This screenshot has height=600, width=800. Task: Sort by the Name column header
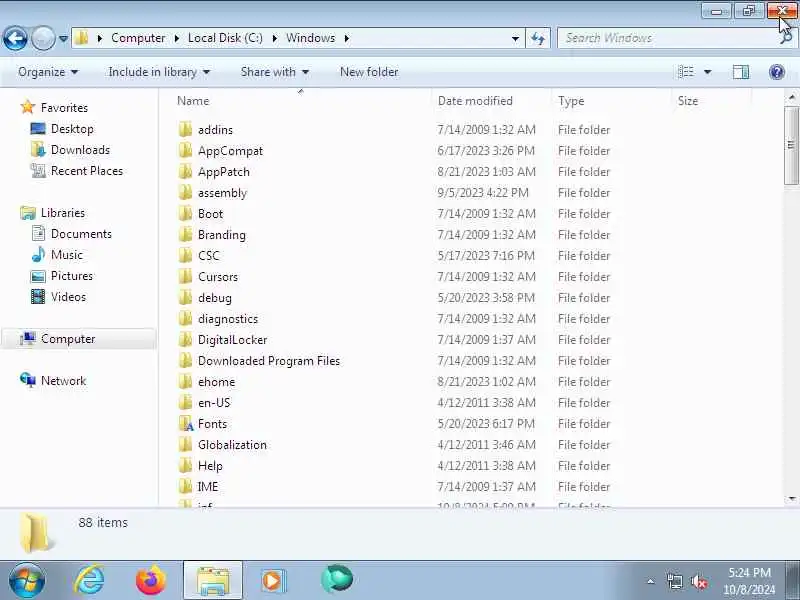pos(301,101)
